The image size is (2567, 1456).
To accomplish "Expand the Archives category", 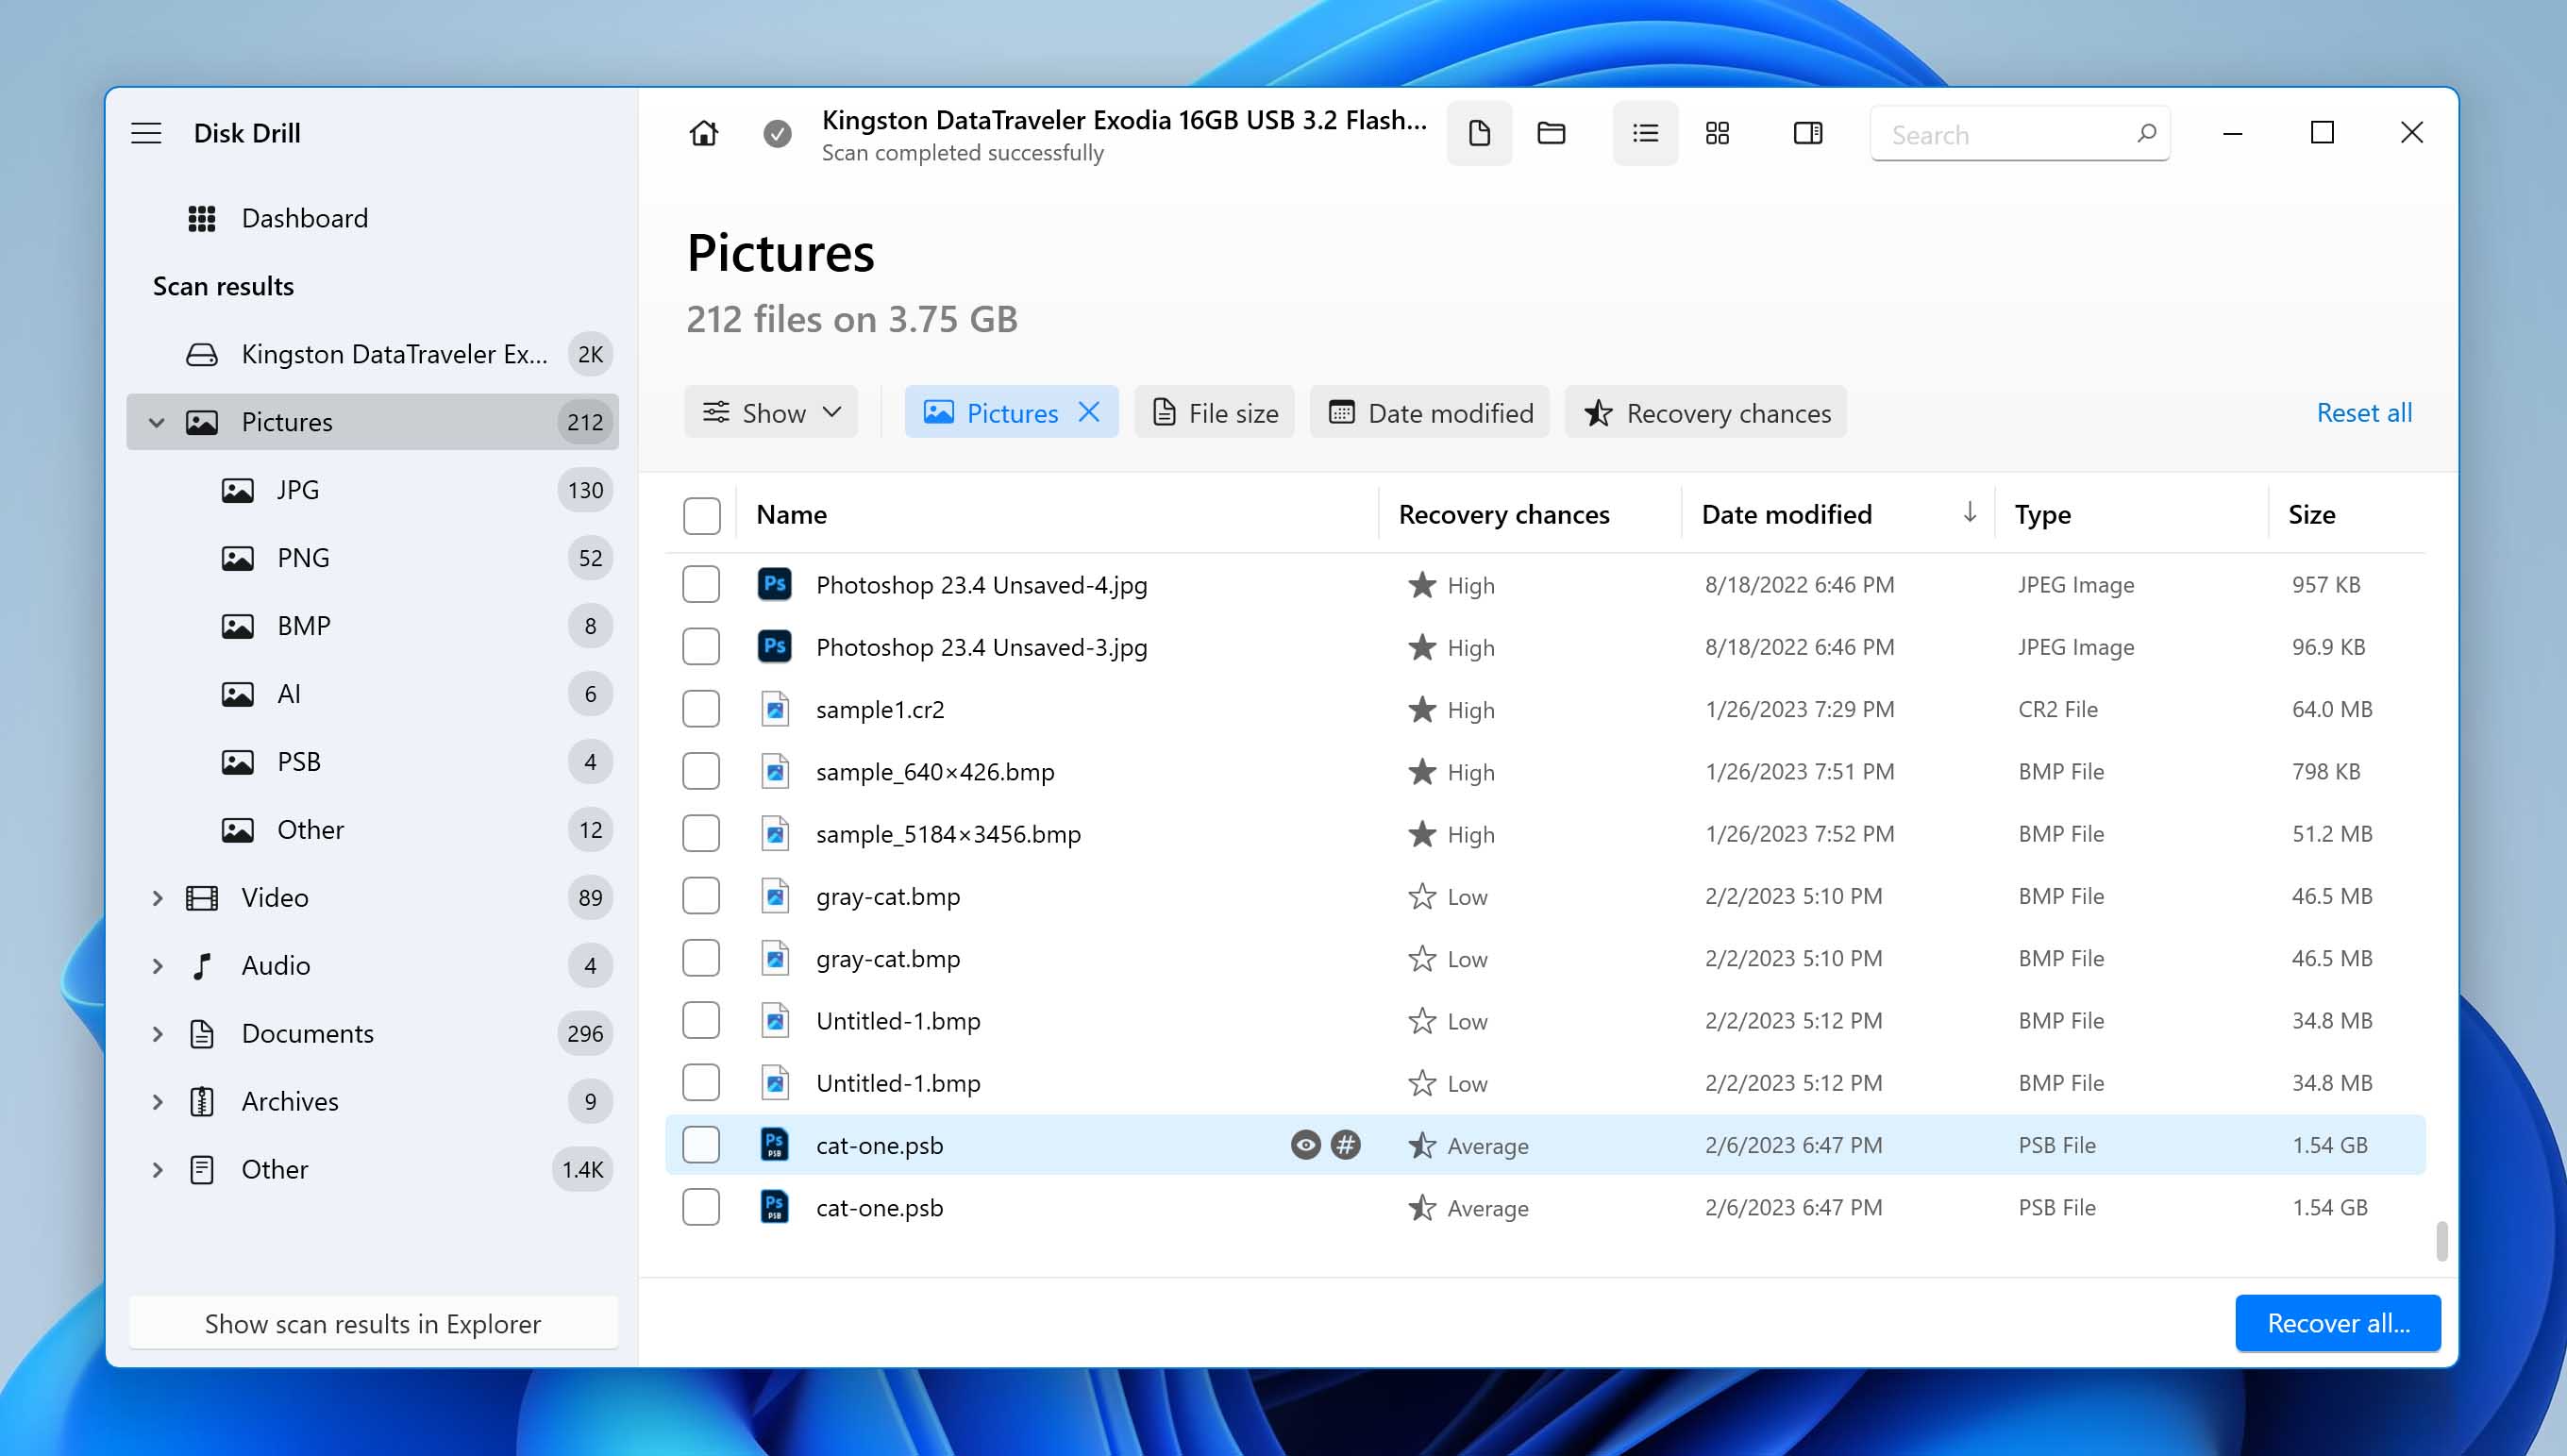I will tap(157, 1101).
